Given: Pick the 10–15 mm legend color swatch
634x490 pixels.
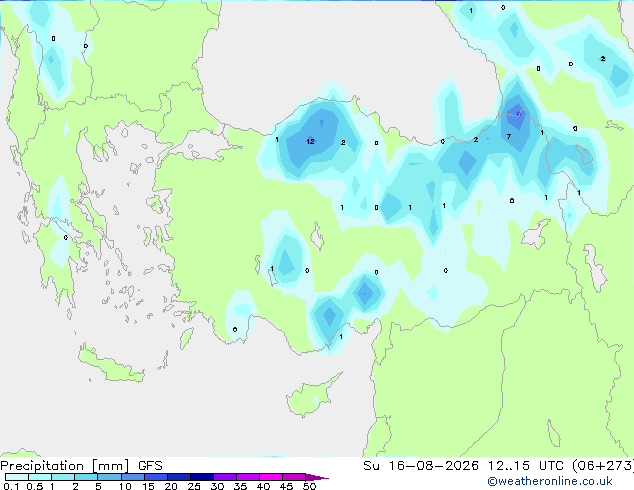Looking at the screenshot, I should pos(132,477).
